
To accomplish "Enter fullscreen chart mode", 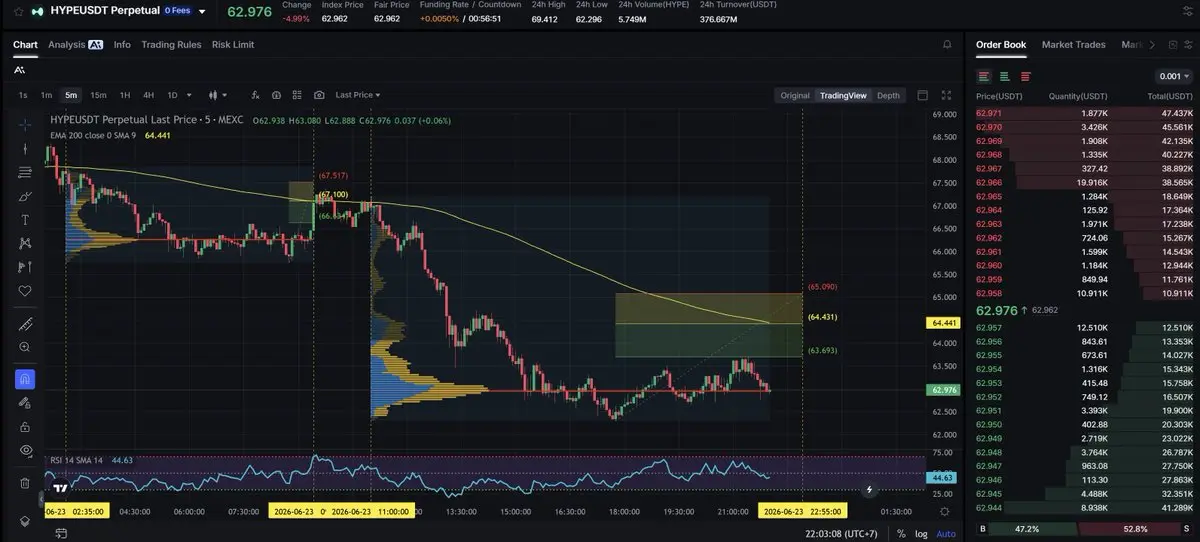I will 946,95.
